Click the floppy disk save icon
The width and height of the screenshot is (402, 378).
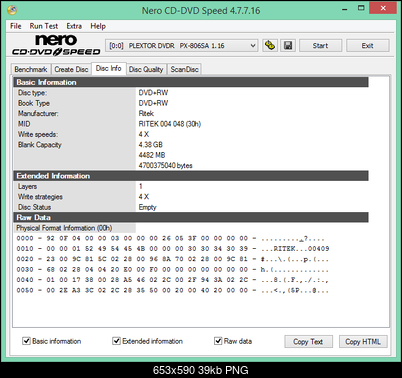click(x=288, y=45)
